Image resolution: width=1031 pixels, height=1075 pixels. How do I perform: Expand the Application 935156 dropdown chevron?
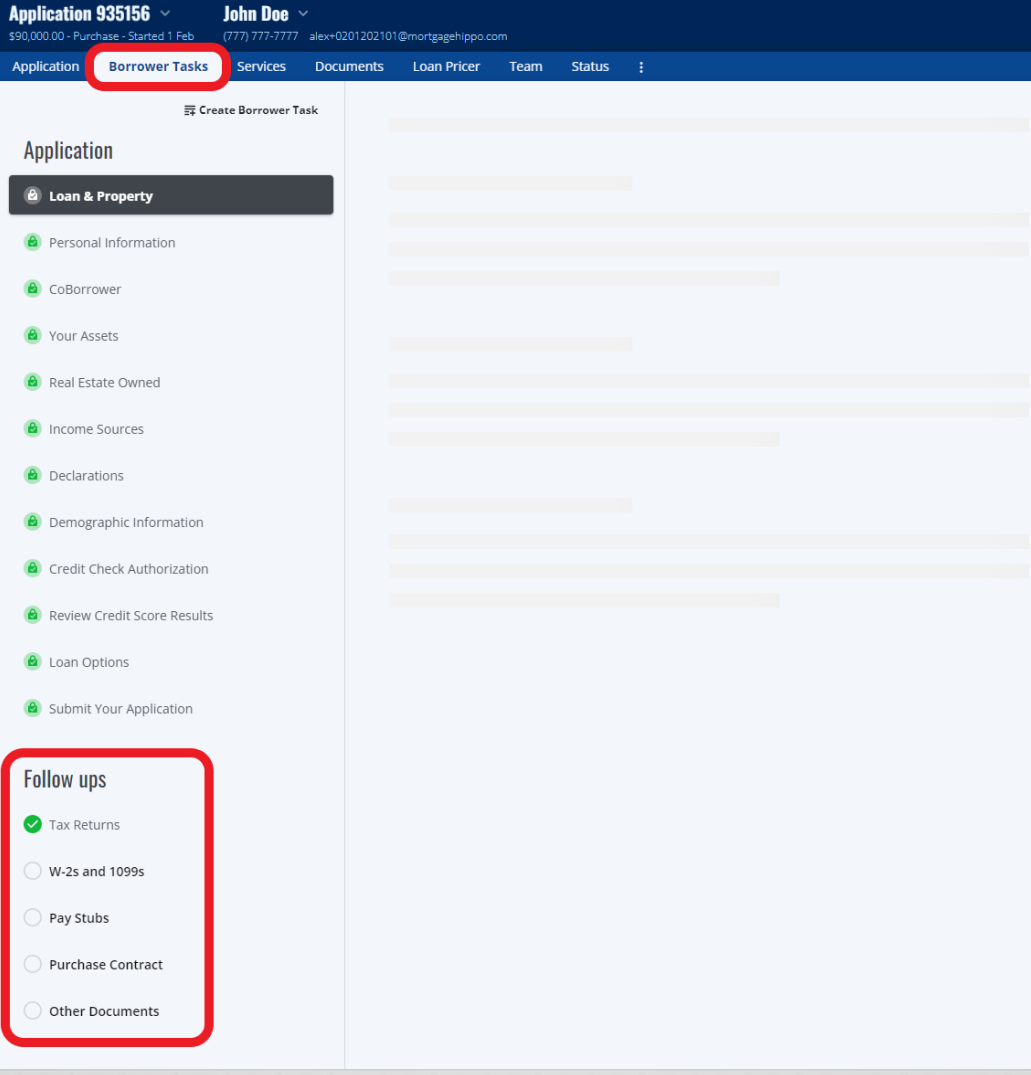tap(165, 14)
